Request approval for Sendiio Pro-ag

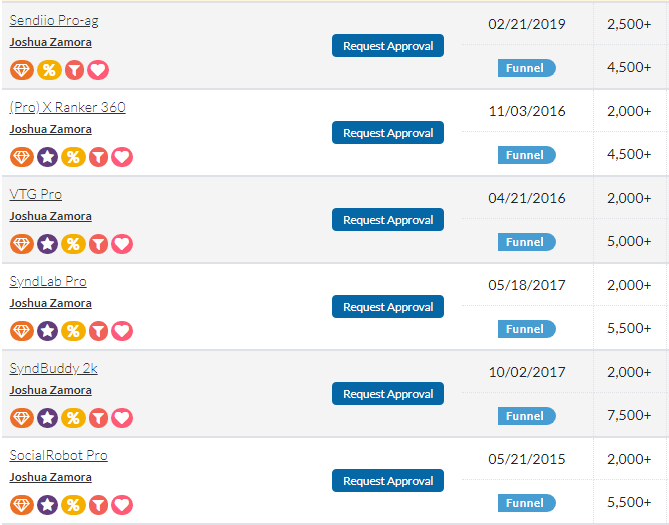388,46
